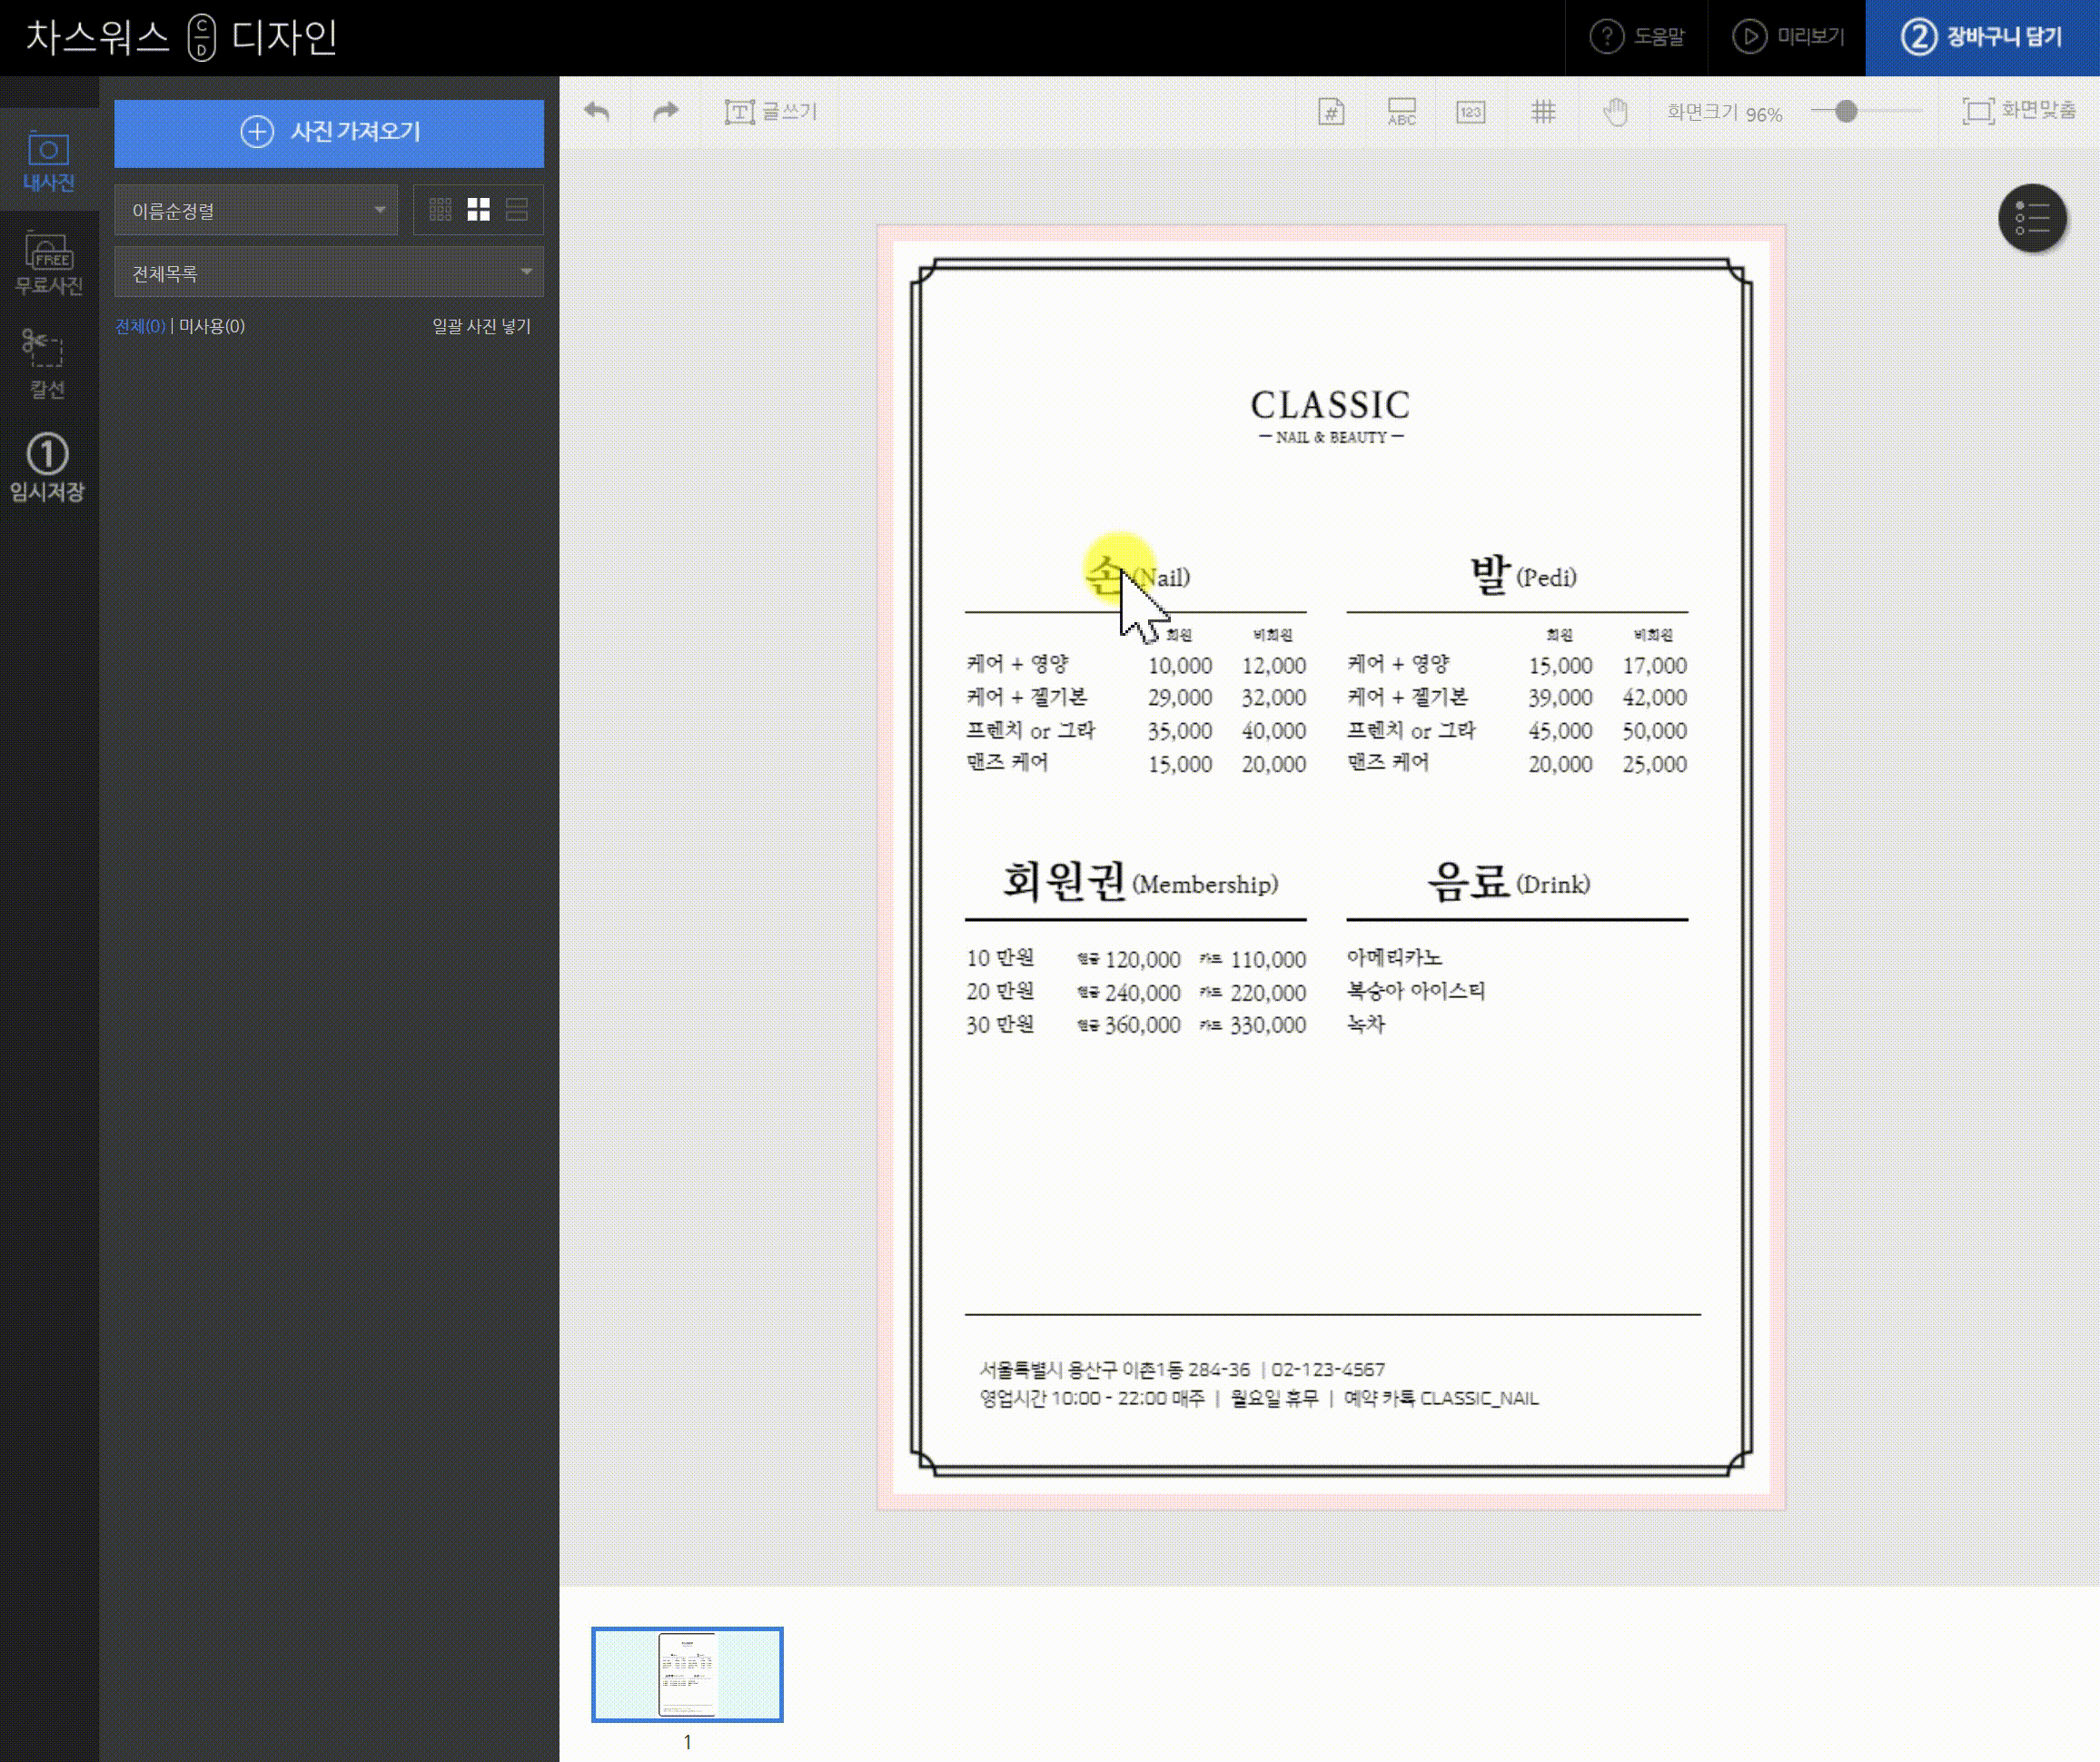
Task: Click the 복숭아 아이스티 text
Action: pos(1416,990)
